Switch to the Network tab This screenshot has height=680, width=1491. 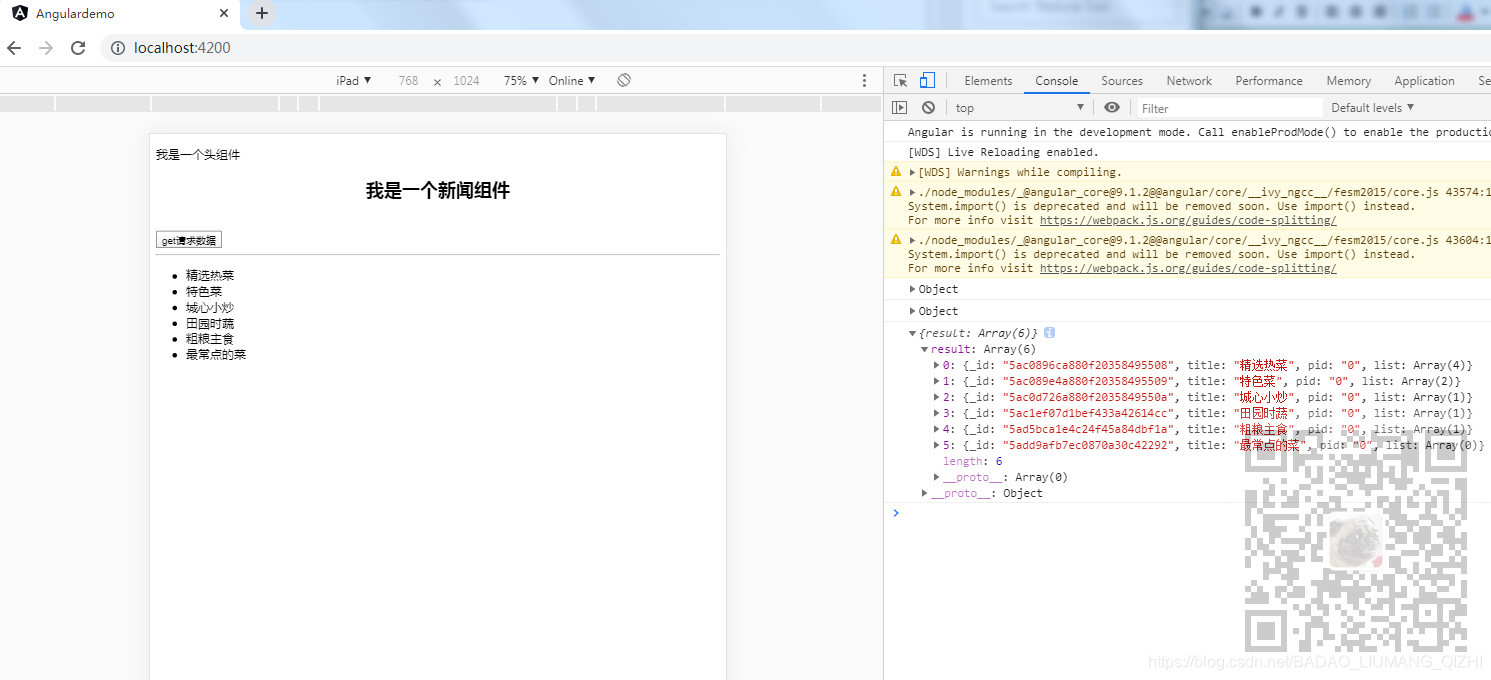pyautogui.click(x=1188, y=80)
